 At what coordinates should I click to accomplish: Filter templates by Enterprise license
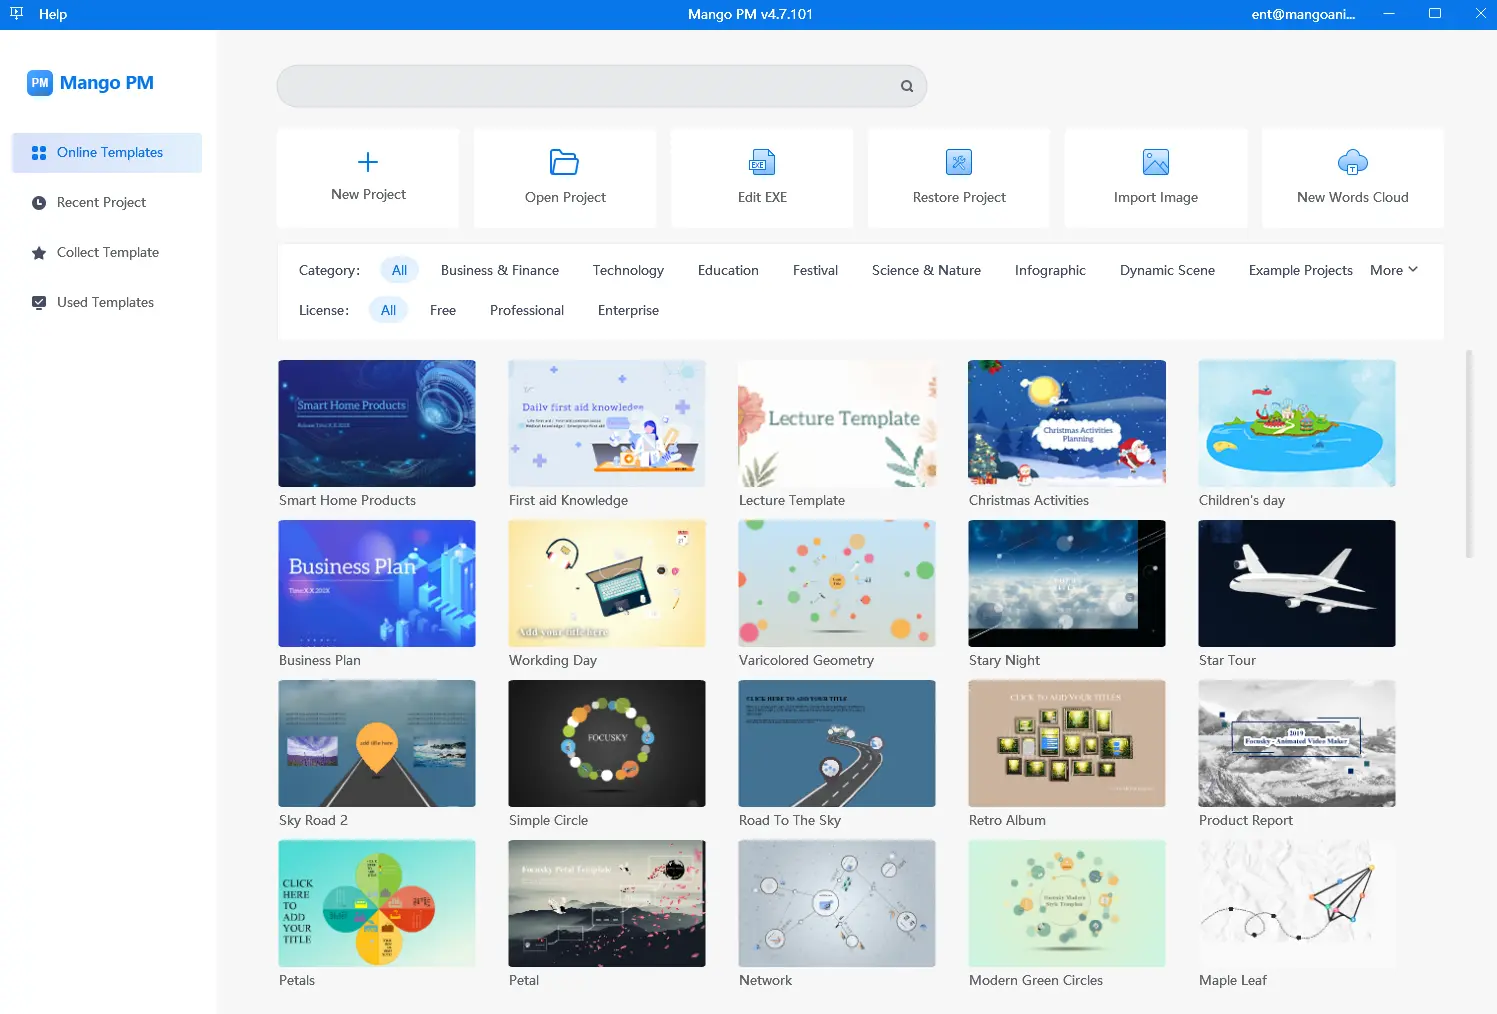pyautogui.click(x=628, y=310)
